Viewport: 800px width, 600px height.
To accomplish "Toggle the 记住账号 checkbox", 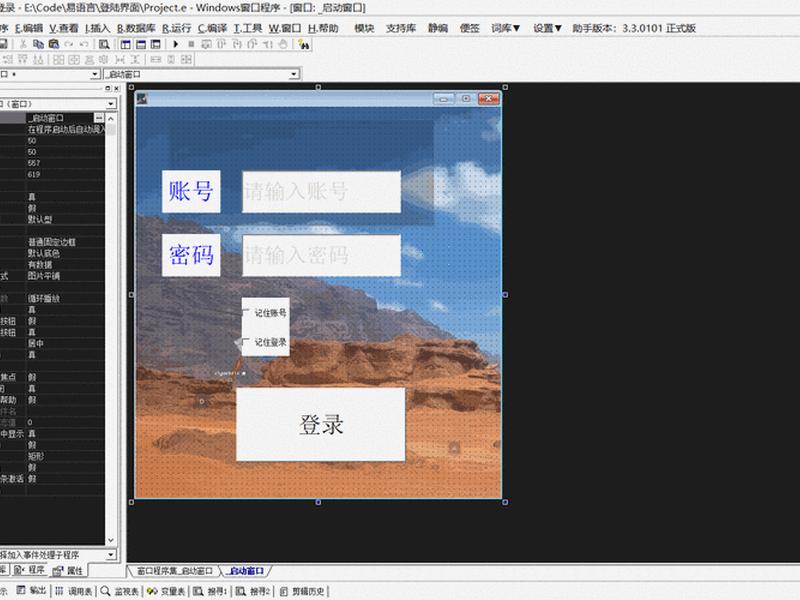I will coord(246,312).
